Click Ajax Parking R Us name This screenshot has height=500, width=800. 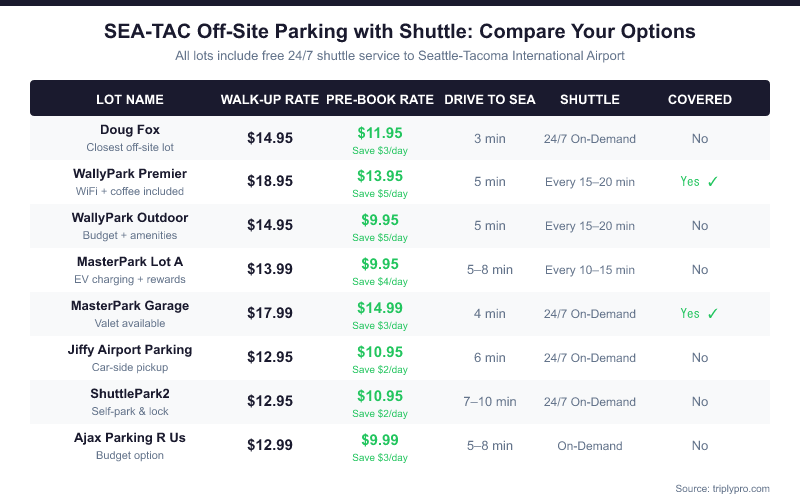point(130,438)
